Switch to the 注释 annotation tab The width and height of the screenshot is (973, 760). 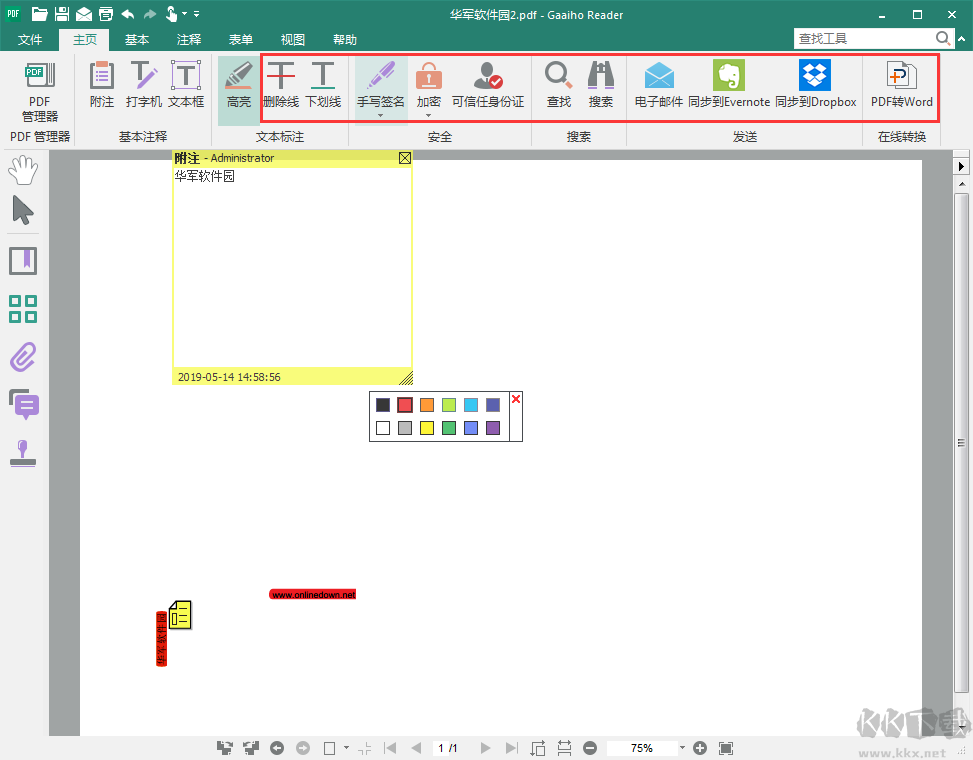[188, 39]
